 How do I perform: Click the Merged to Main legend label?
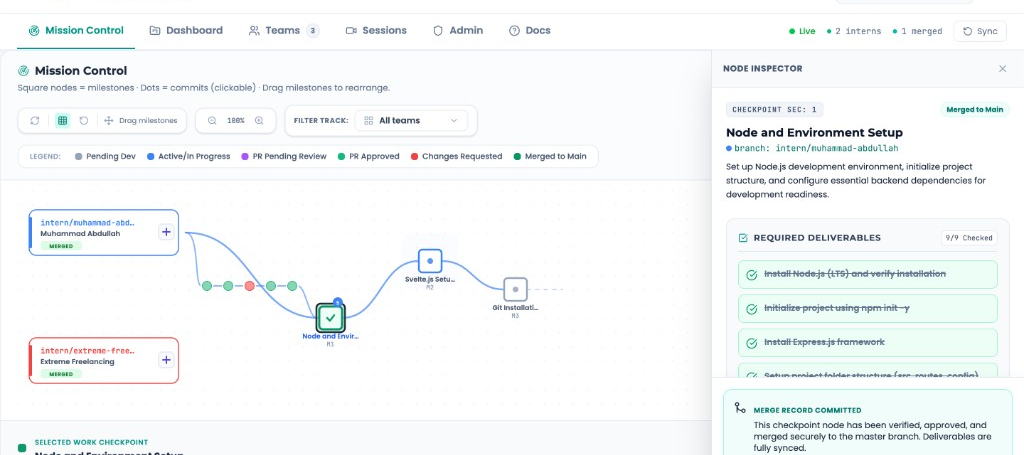(x=556, y=157)
